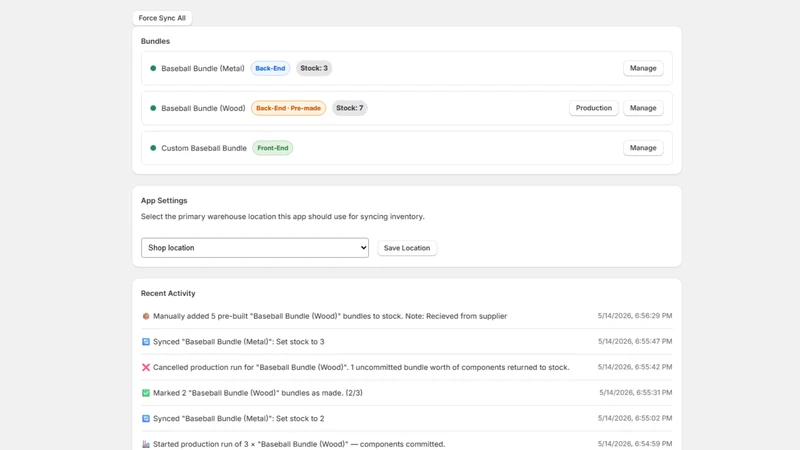The image size is (800, 450).
Task: Click sync icon beside Set stock to 3
Action: (x=146, y=341)
